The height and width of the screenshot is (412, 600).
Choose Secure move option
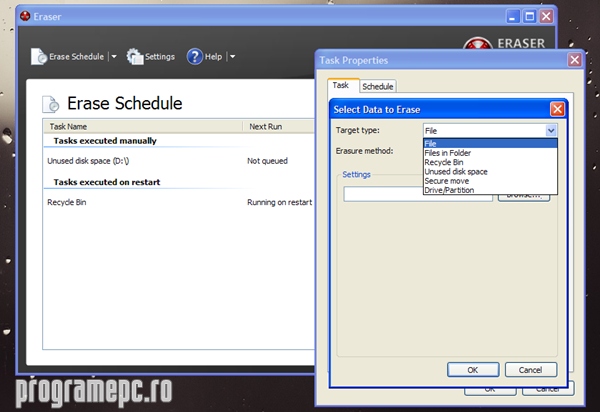490,181
